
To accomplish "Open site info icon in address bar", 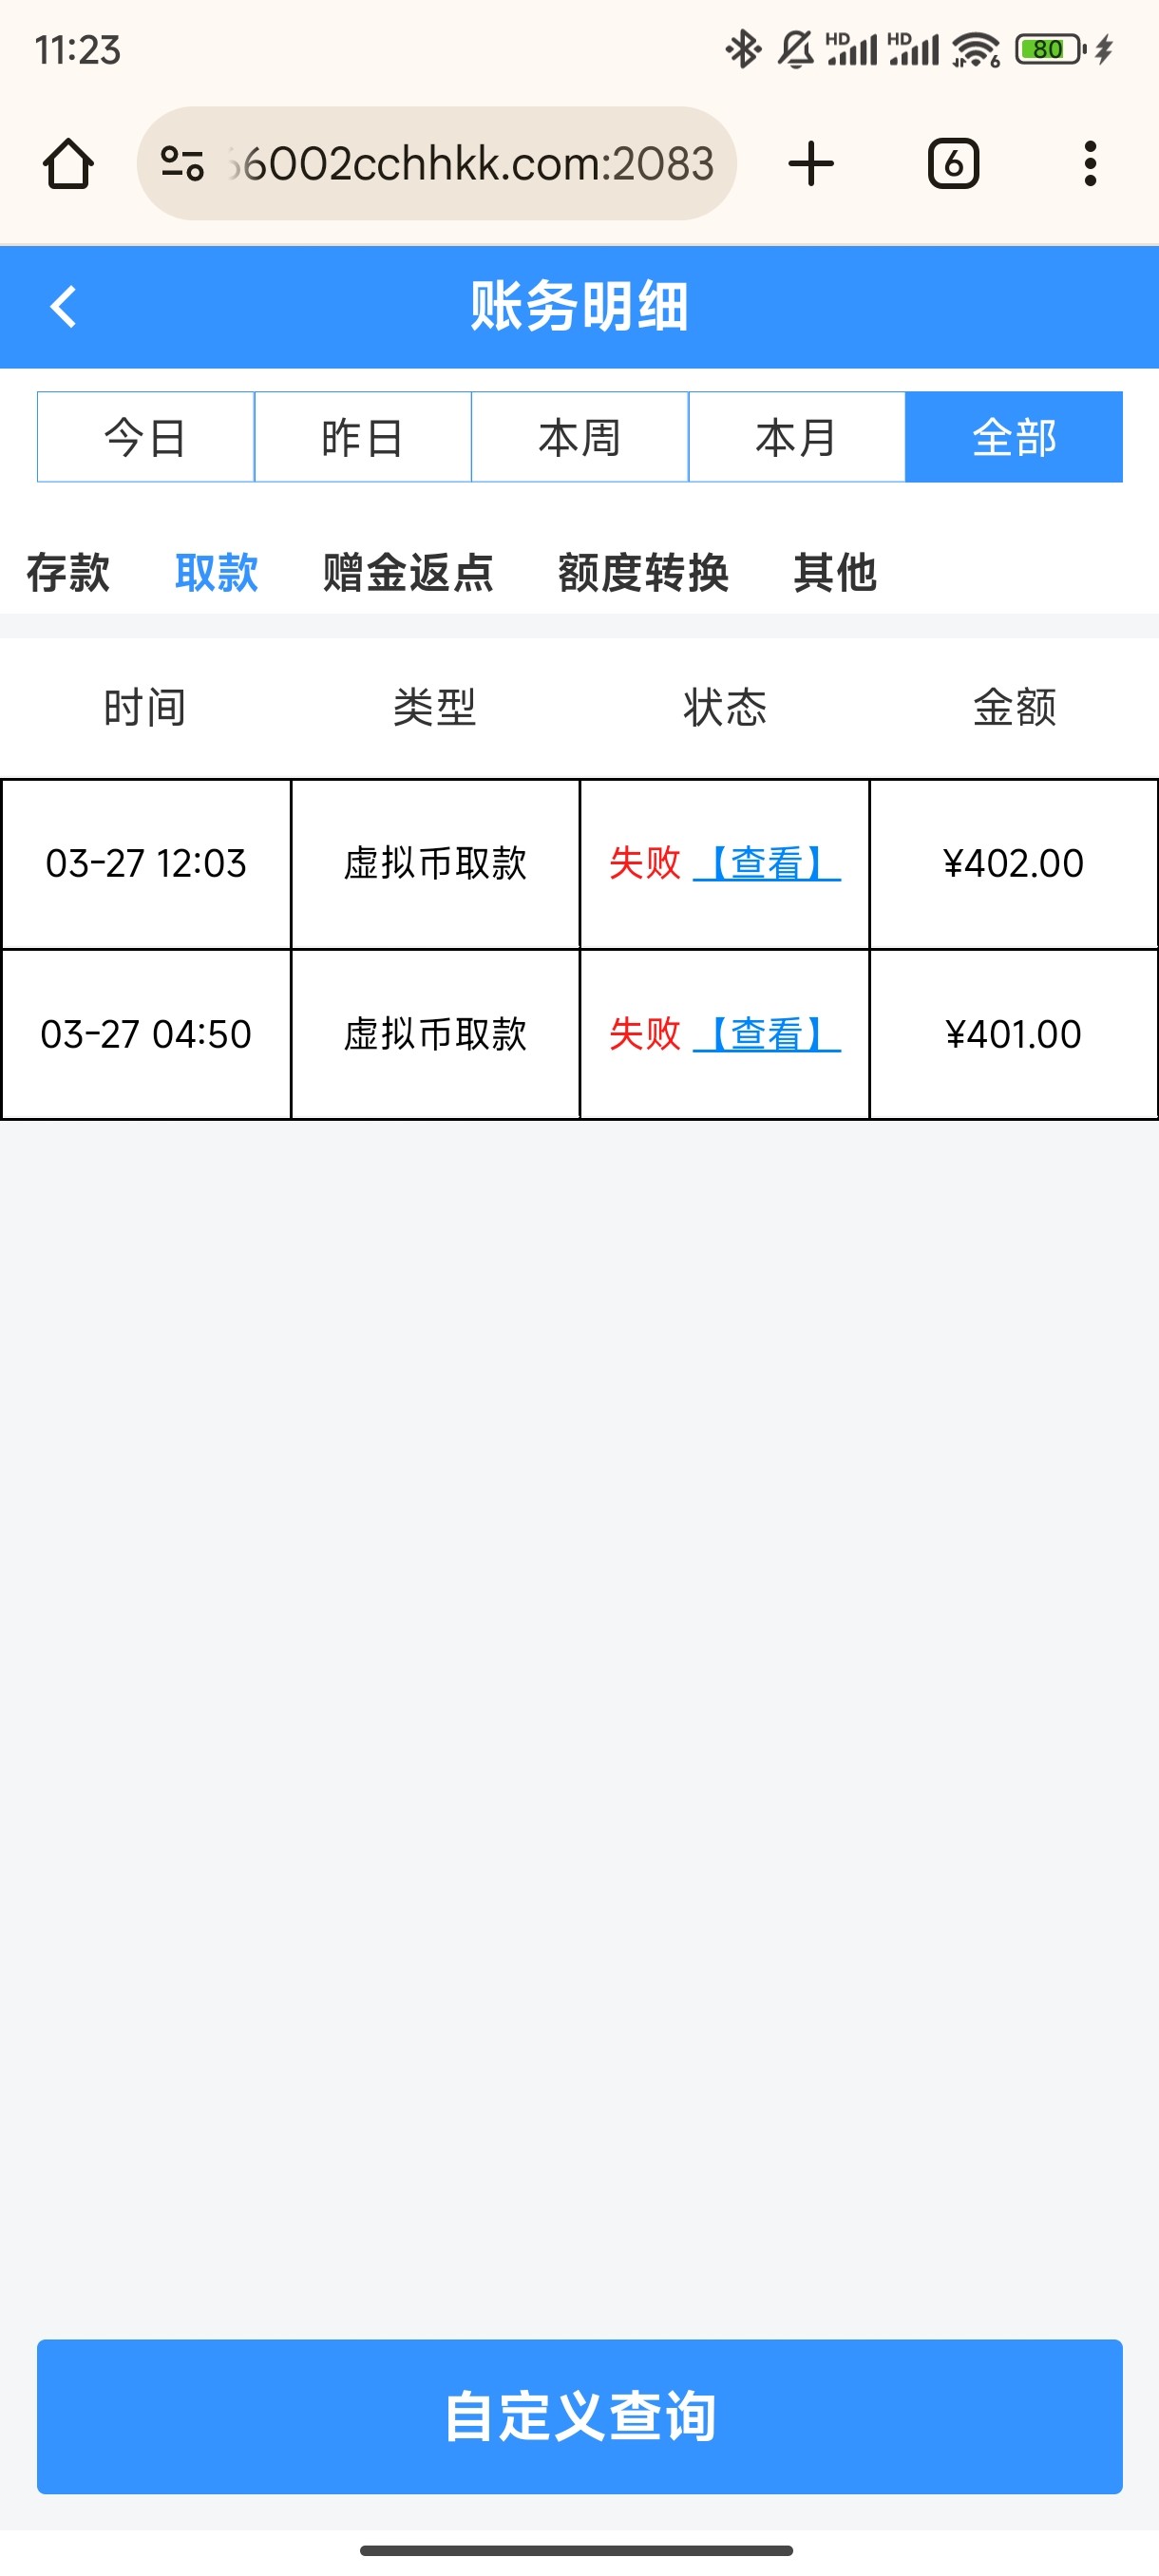I will 183,164.
